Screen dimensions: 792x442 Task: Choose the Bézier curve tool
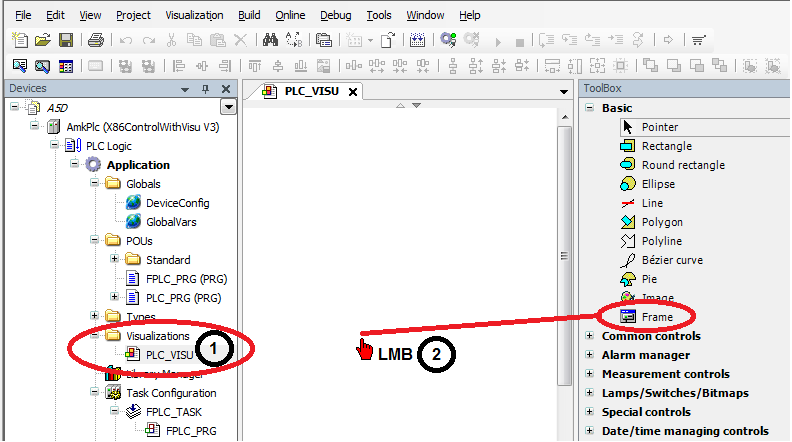point(671,260)
